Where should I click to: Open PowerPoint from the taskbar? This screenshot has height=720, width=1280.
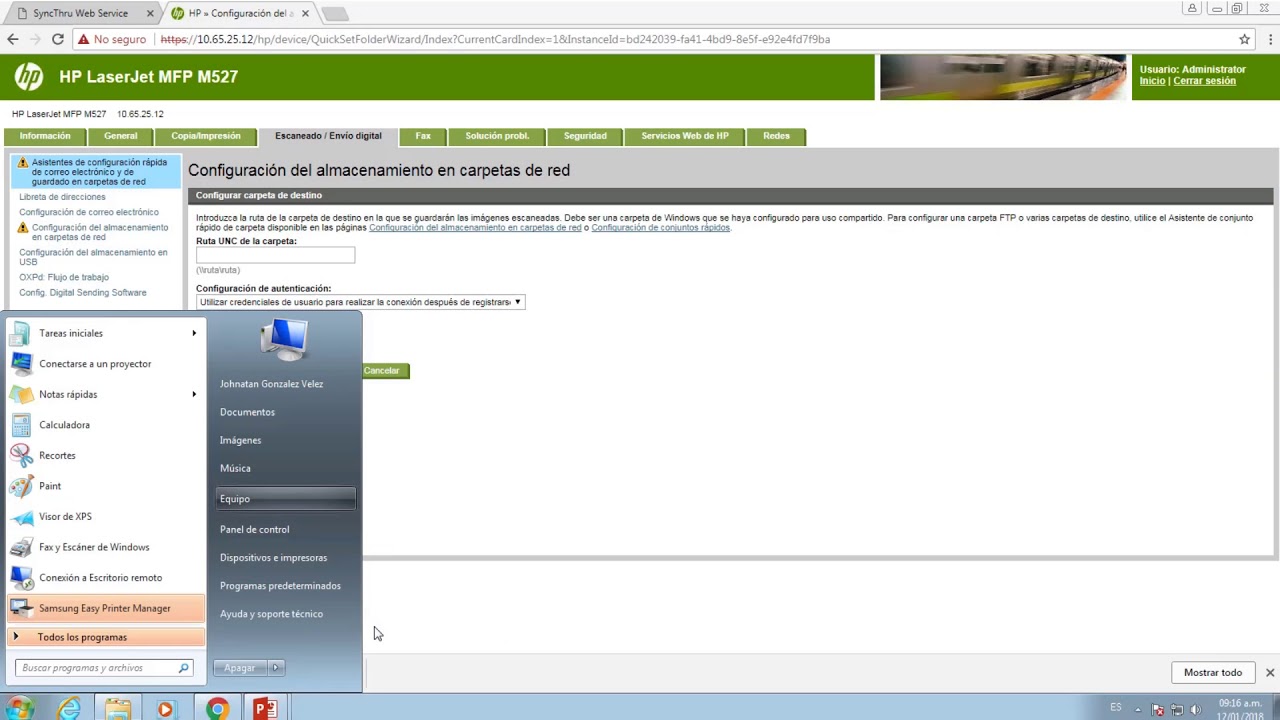click(x=265, y=709)
